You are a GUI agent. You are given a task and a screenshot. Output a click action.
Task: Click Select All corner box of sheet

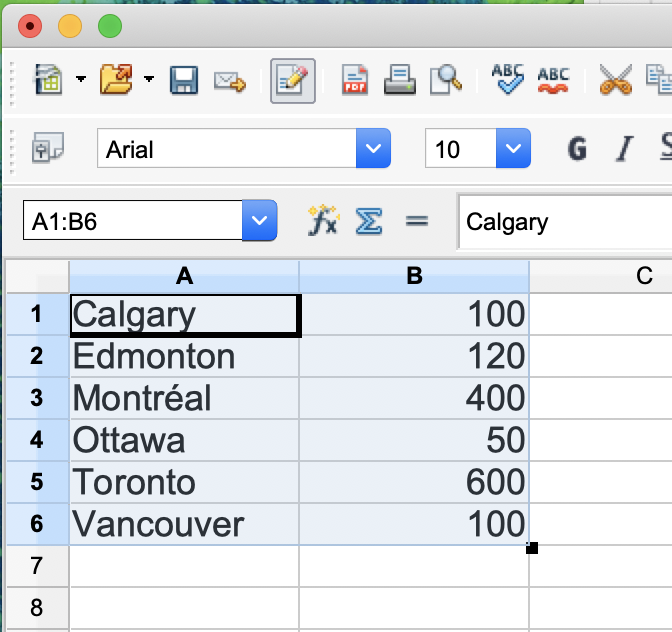click(37, 276)
